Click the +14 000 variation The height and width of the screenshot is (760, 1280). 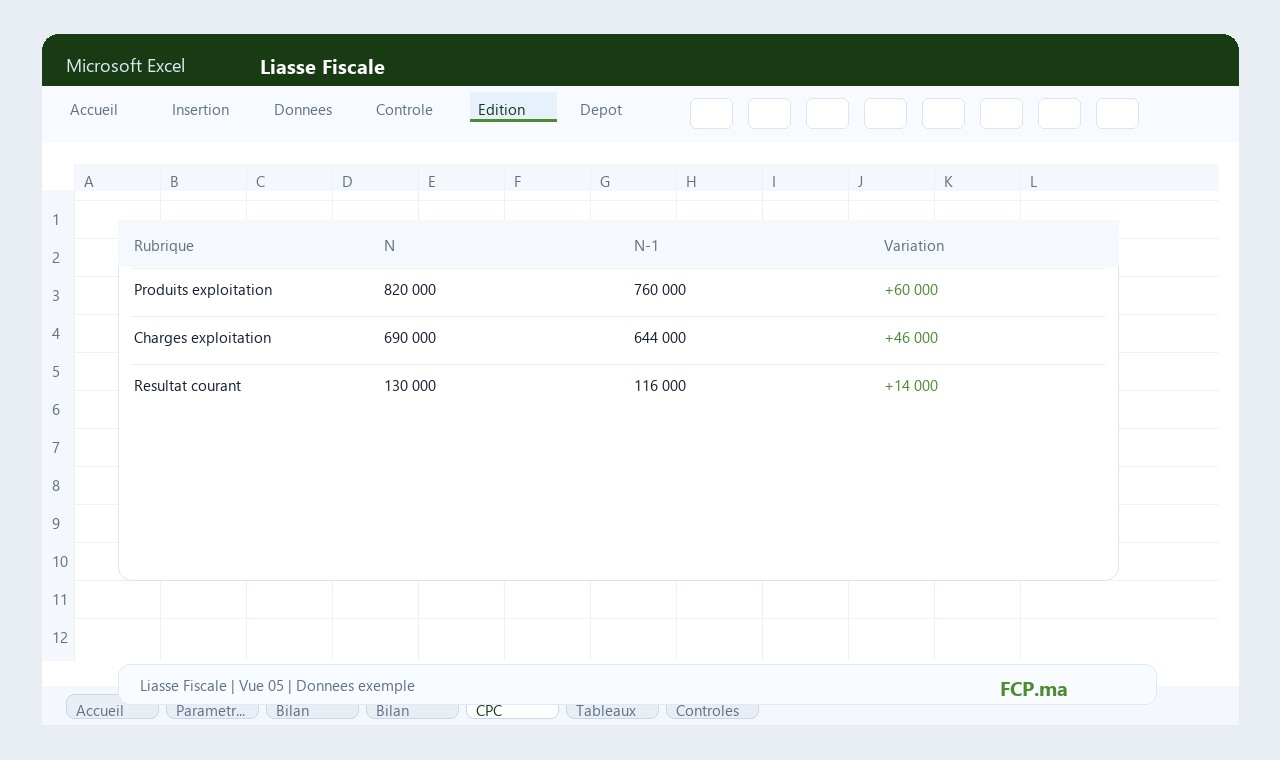[x=911, y=386]
